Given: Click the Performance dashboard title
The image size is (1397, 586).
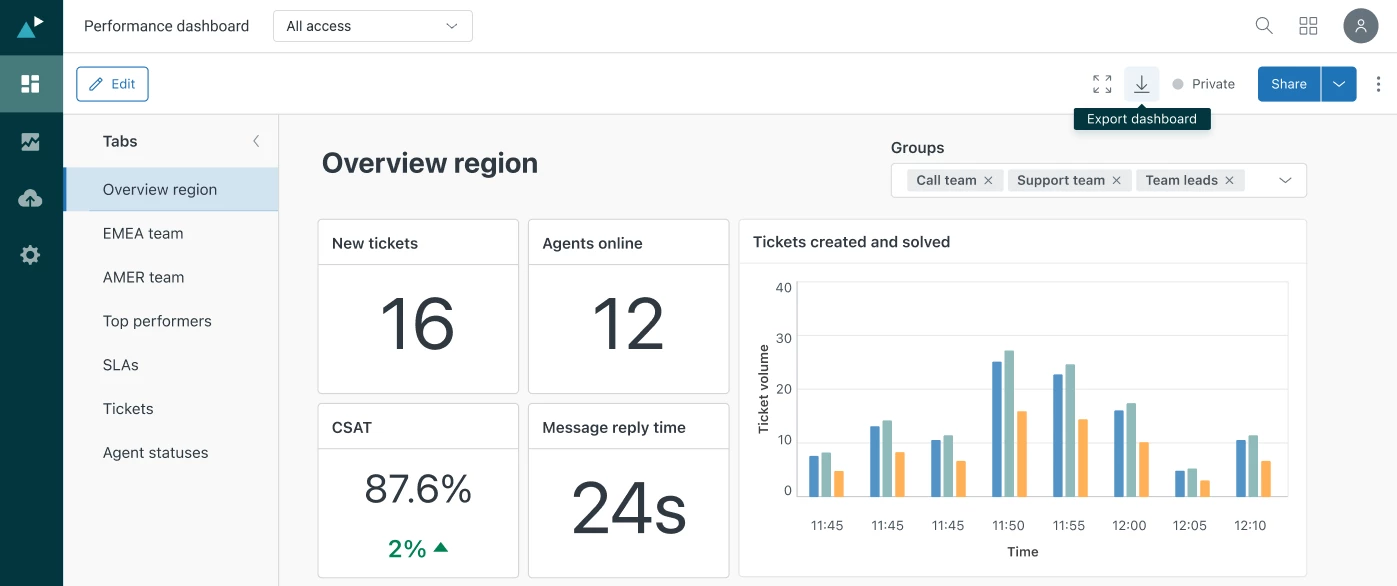Looking at the screenshot, I should pos(166,26).
